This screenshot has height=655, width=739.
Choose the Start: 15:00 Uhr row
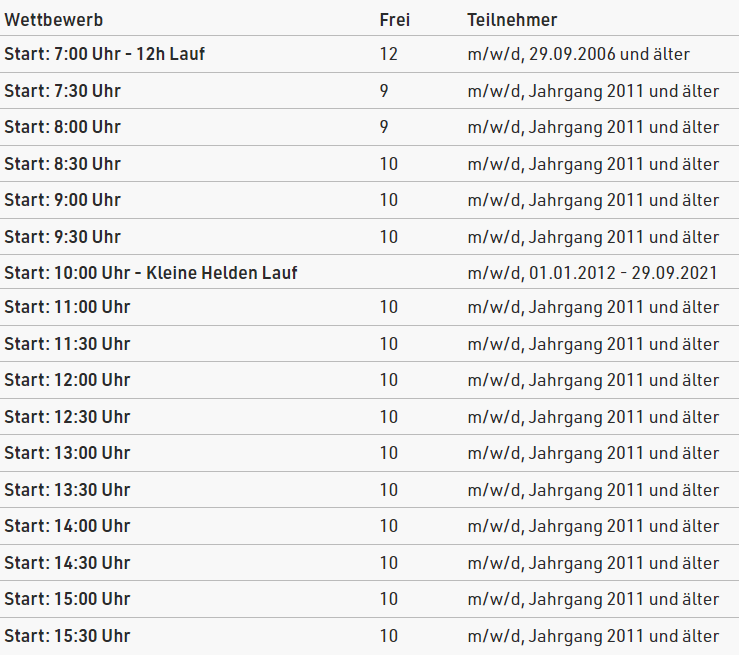pyautogui.click(x=370, y=599)
